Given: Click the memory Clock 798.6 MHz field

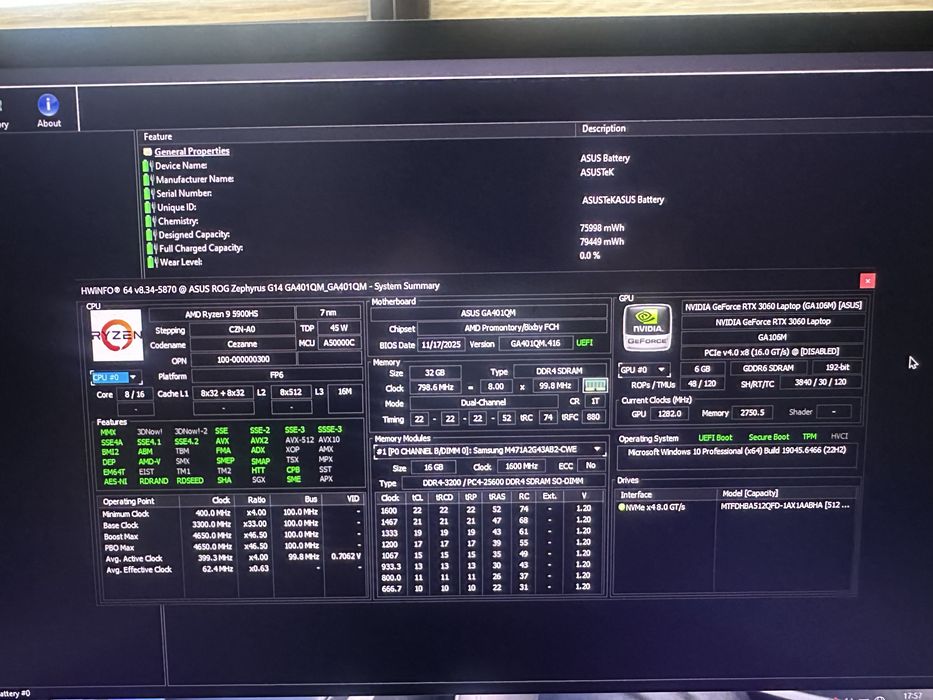Looking at the screenshot, I should tap(435, 387).
